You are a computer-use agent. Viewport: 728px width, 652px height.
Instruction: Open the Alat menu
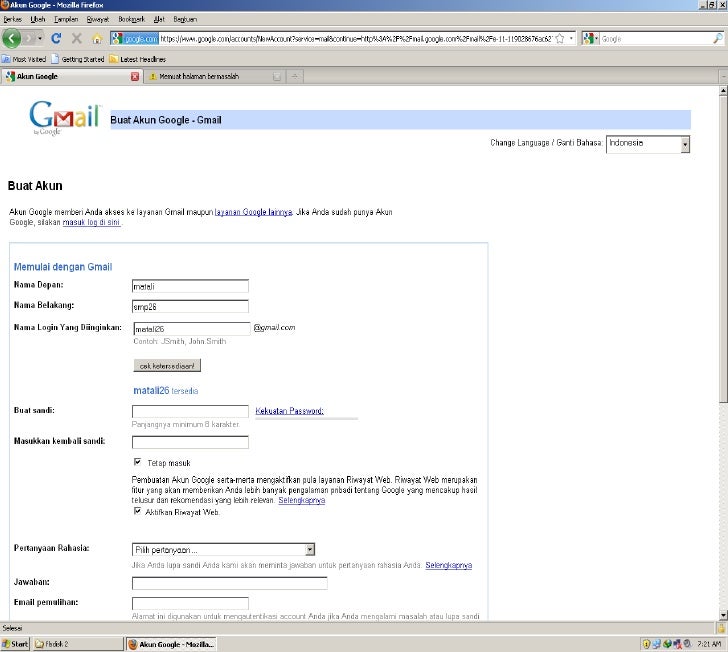point(159,19)
